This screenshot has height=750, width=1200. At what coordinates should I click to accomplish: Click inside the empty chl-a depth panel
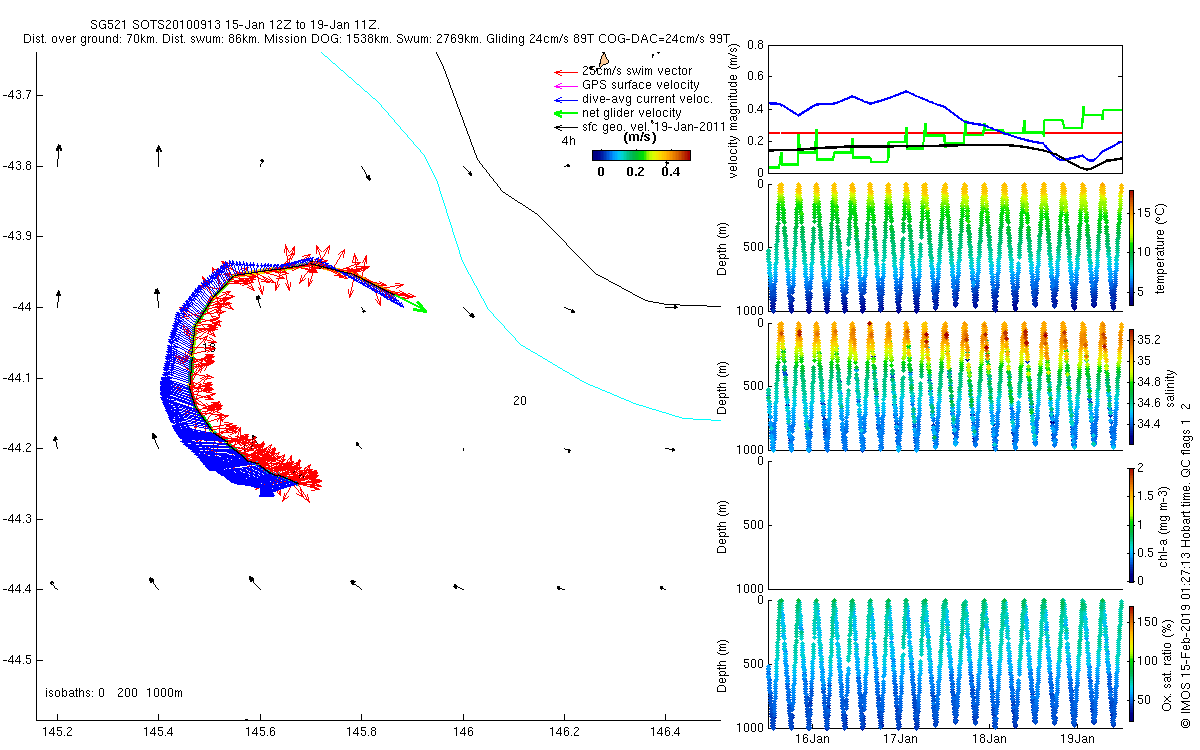(945, 524)
